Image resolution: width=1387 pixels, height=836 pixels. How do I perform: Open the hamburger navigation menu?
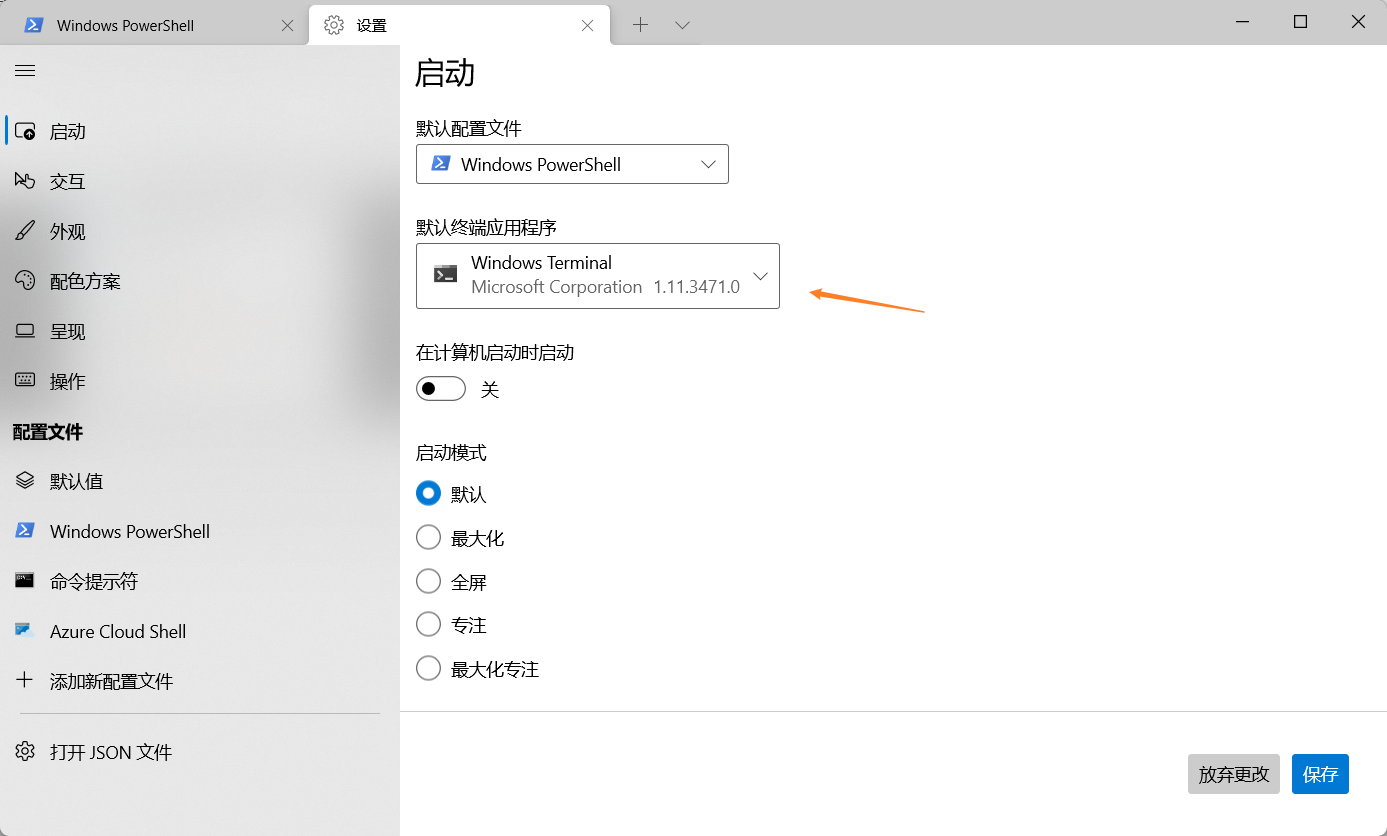tap(25, 70)
